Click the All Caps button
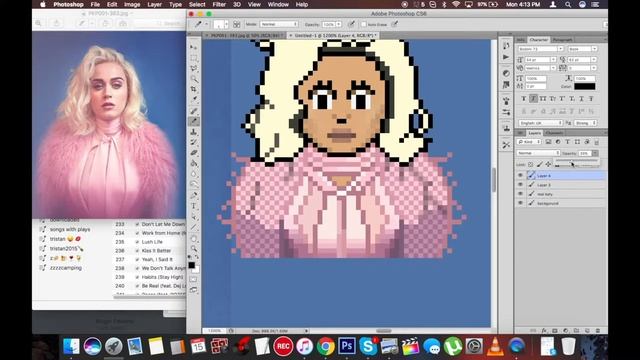Screen dimensions: 640x360 click(543, 99)
